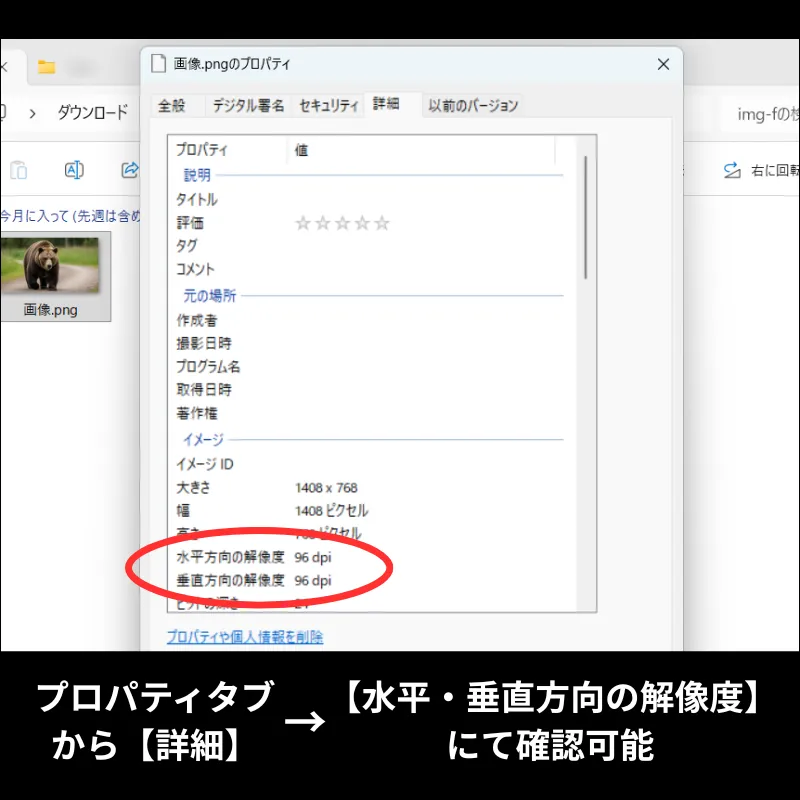The height and width of the screenshot is (800, 800).
Task: Click the rotate right icon
Action: pos(731,170)
